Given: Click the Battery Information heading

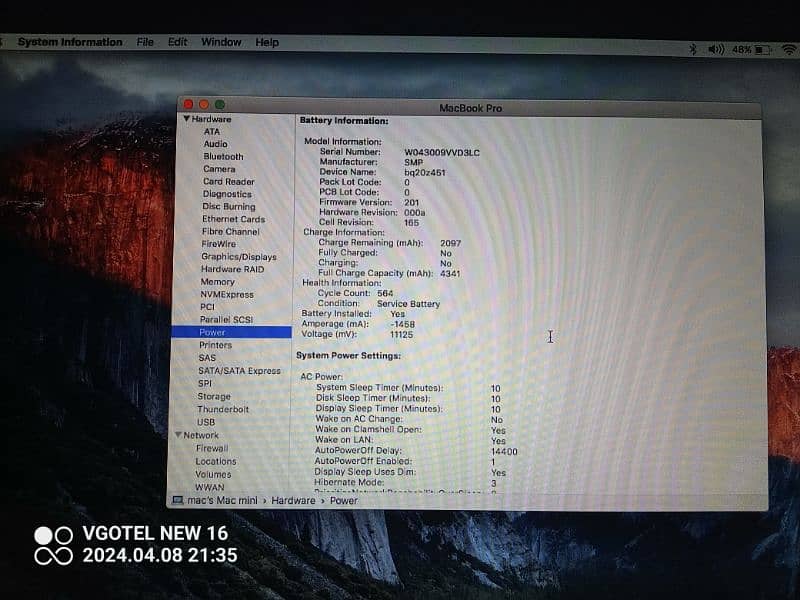Looking at the screenshot, I should (x=344, y=120).
